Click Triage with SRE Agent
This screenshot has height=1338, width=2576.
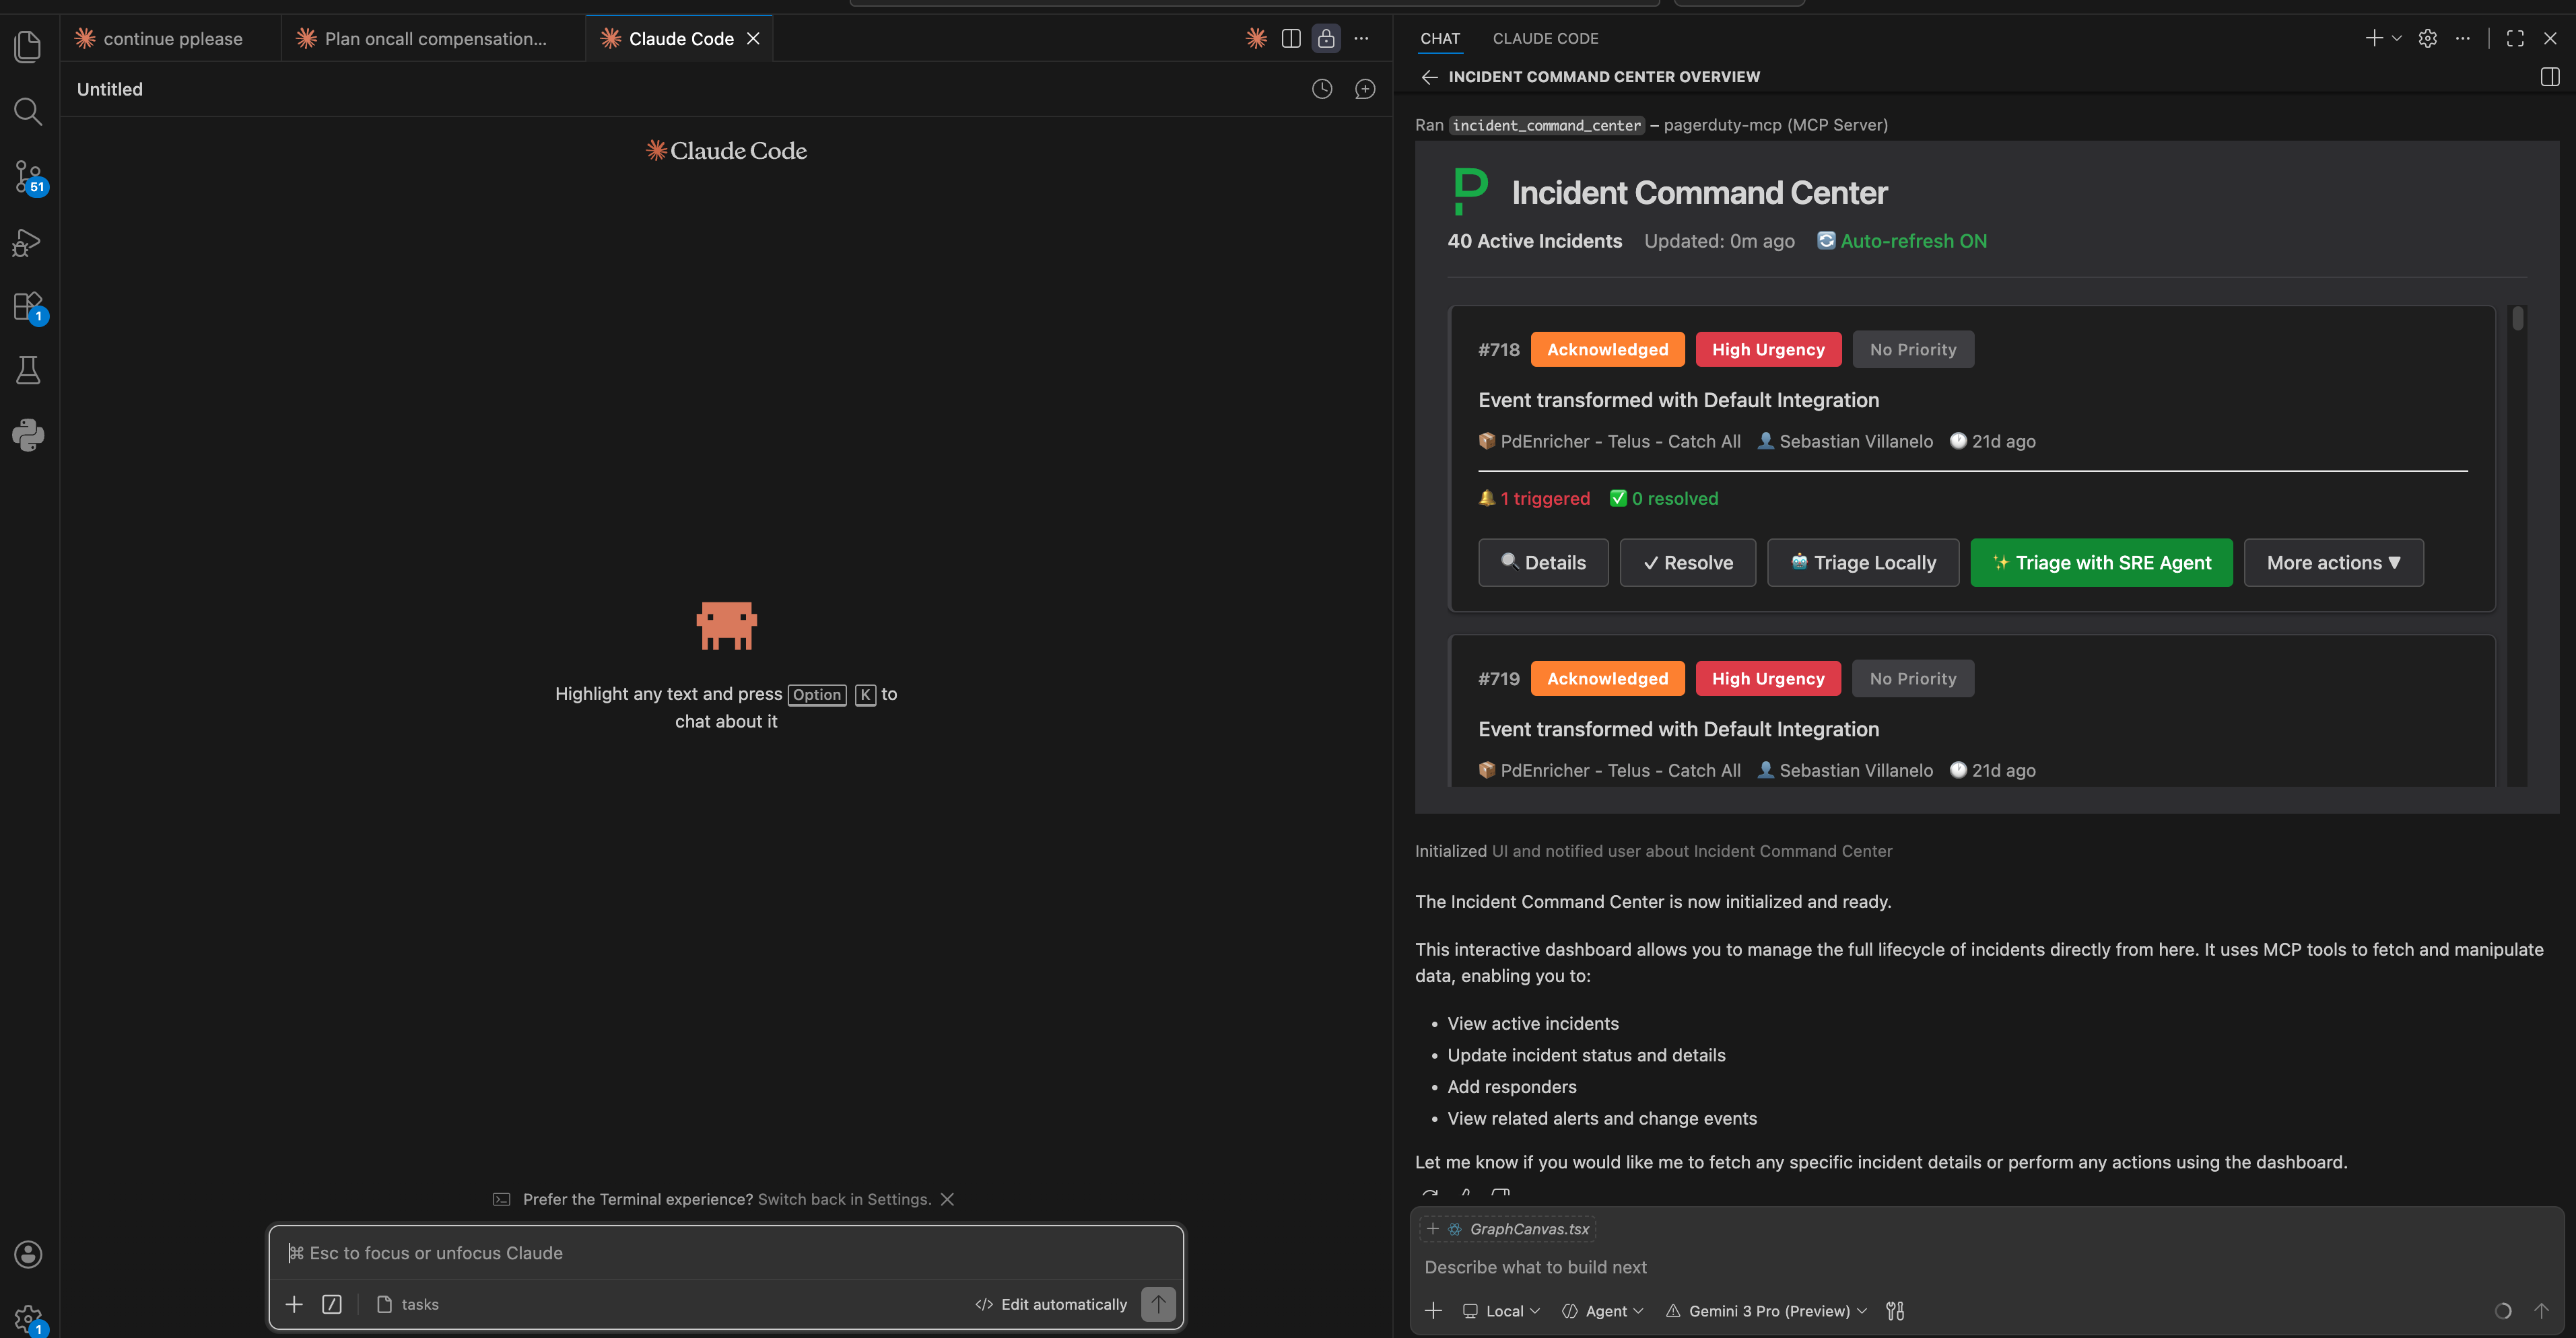[x=2101, y=562]
